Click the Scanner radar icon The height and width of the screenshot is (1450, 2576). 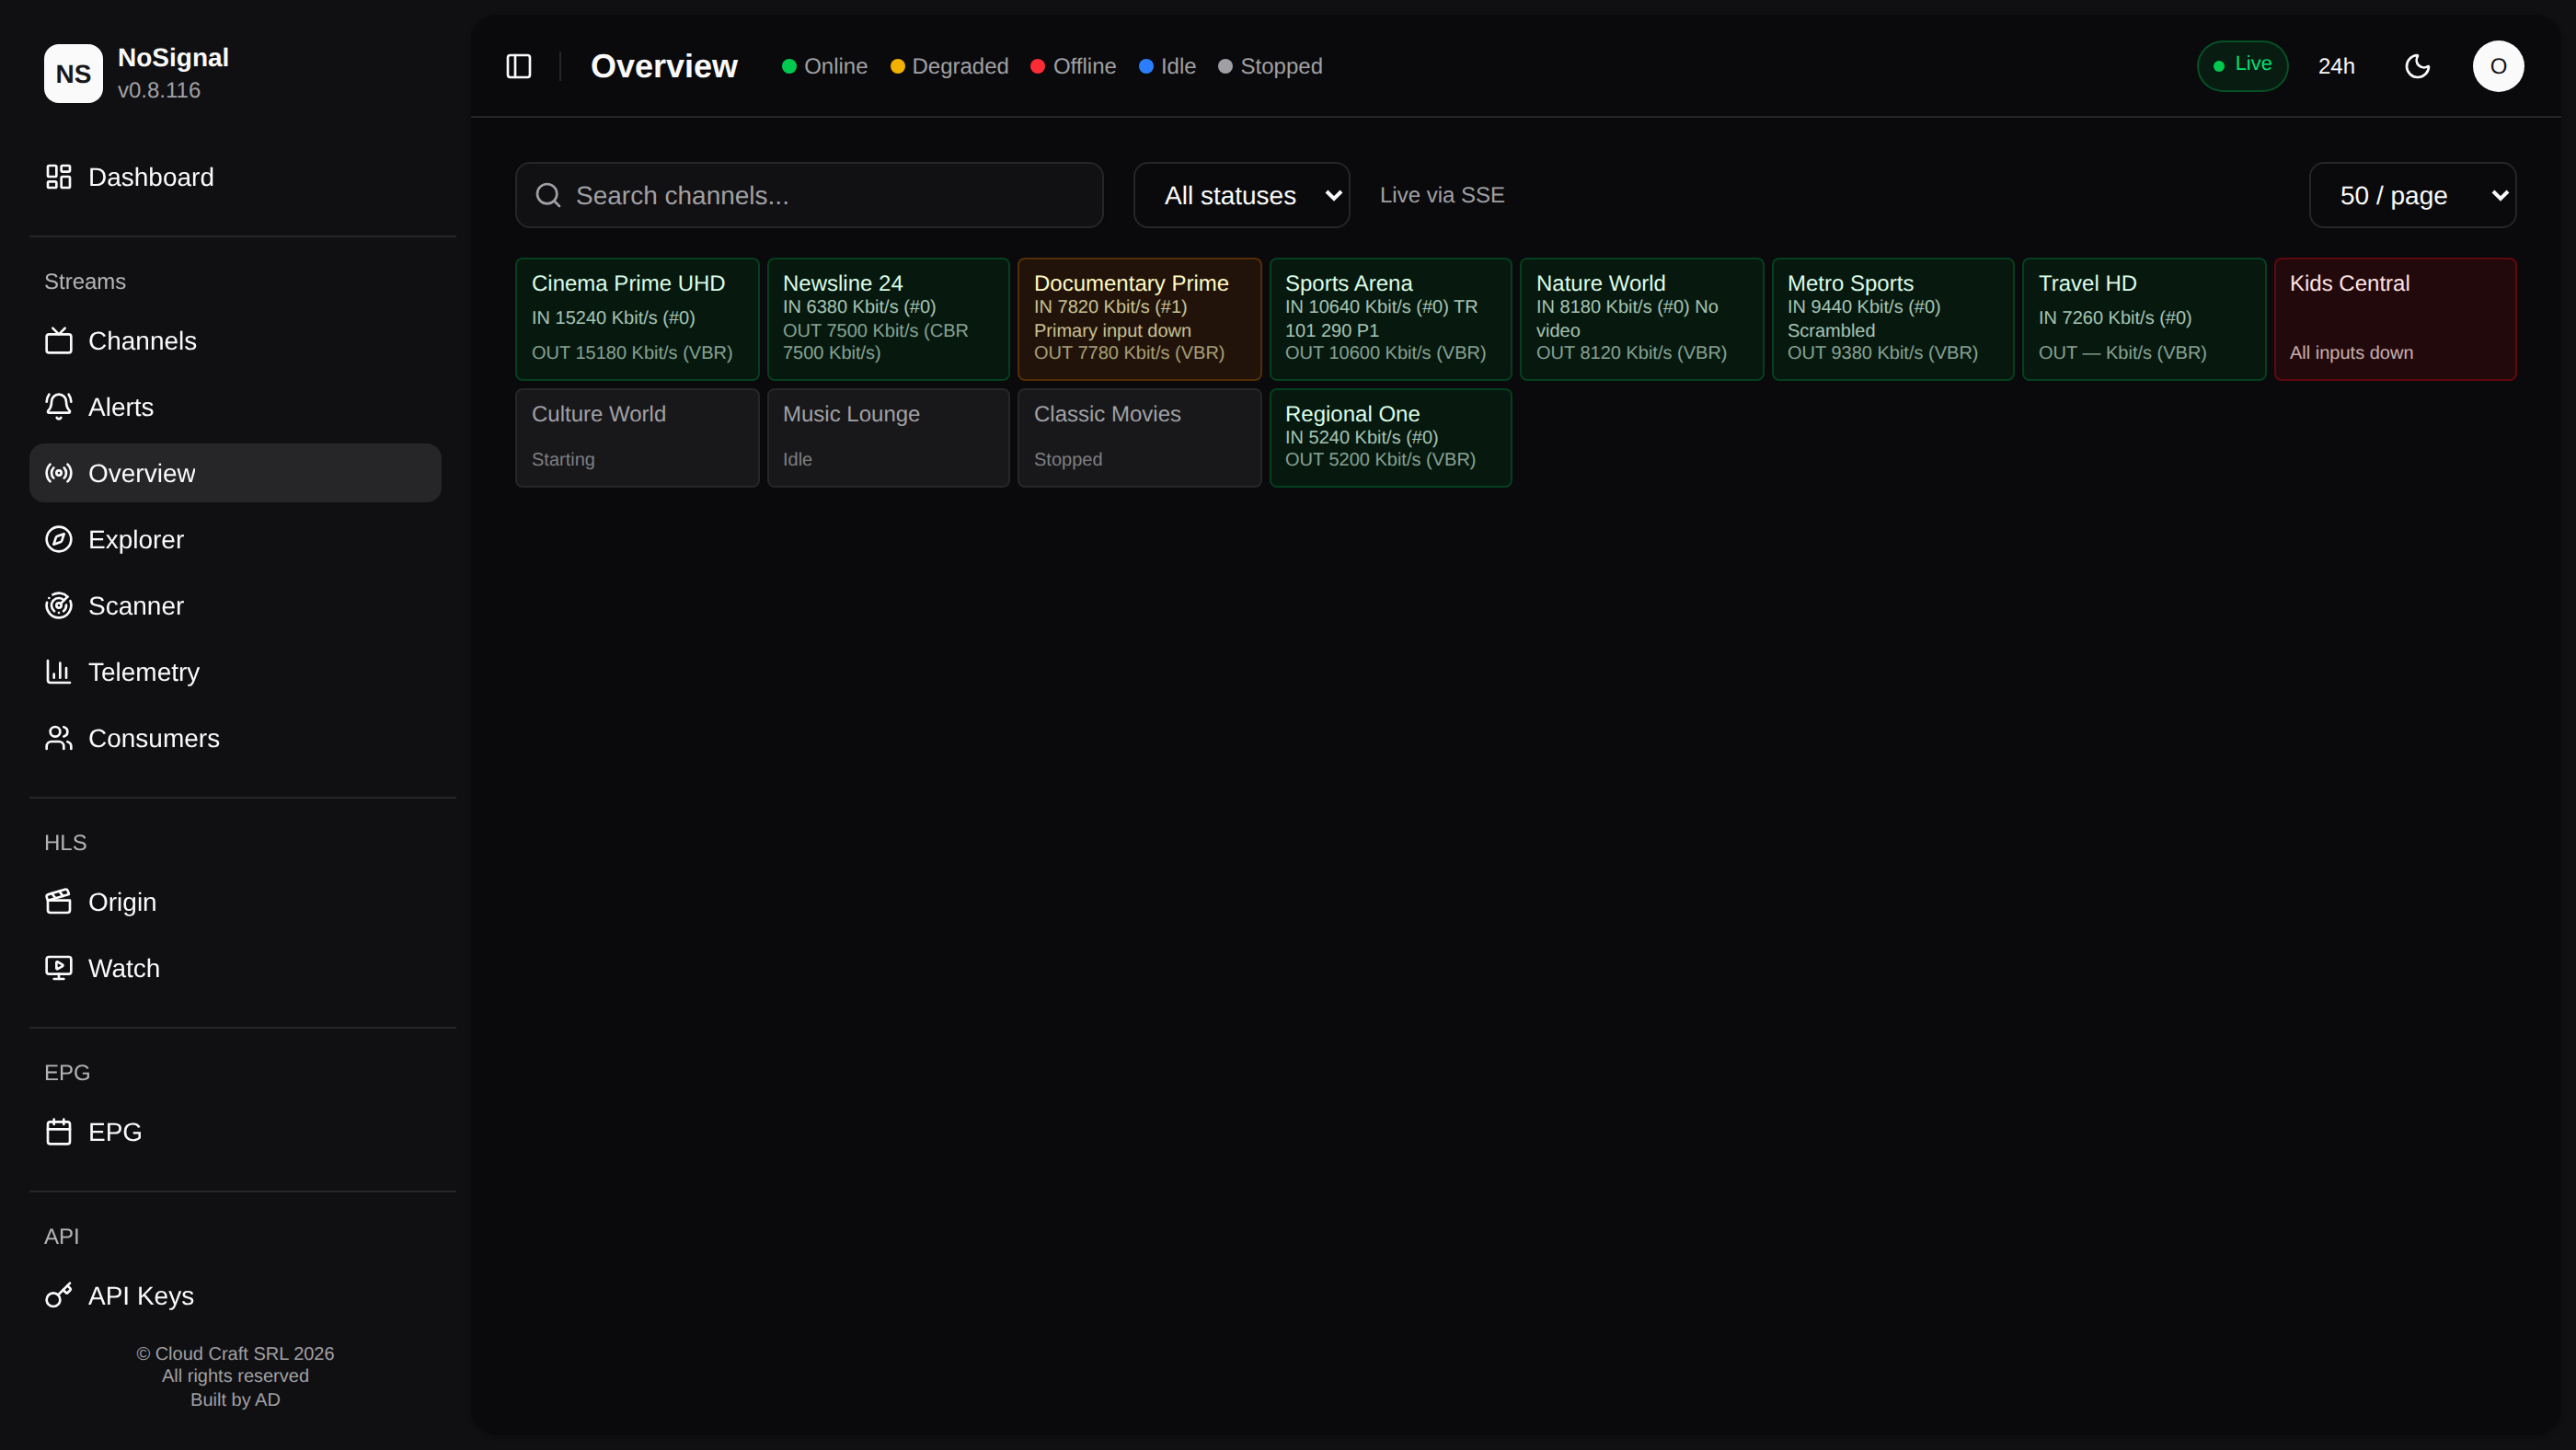[x=59, y=606]
